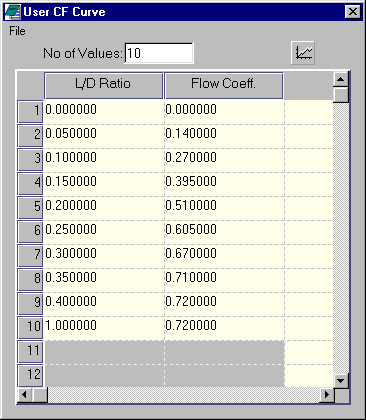Select row header 6
This screenshot has width=366, height=420.
[30, 232]
